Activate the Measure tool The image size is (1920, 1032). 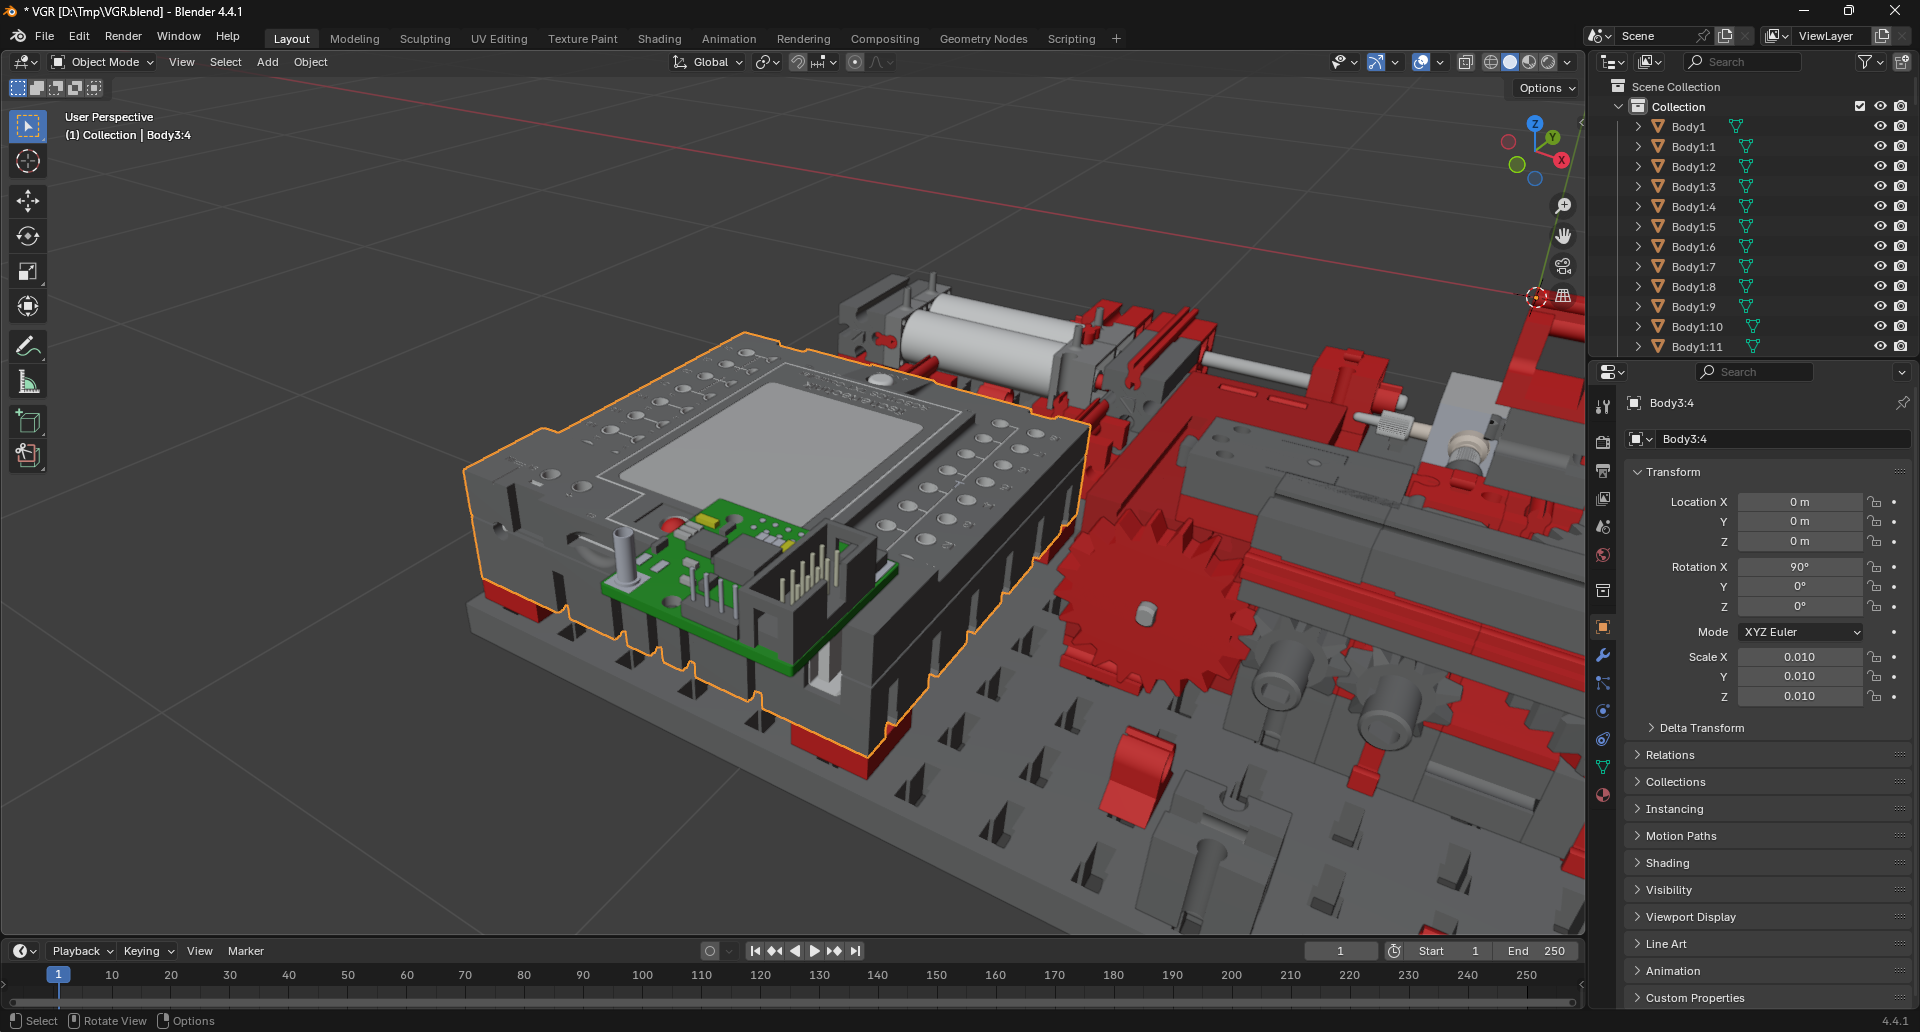tap(27, 381)
